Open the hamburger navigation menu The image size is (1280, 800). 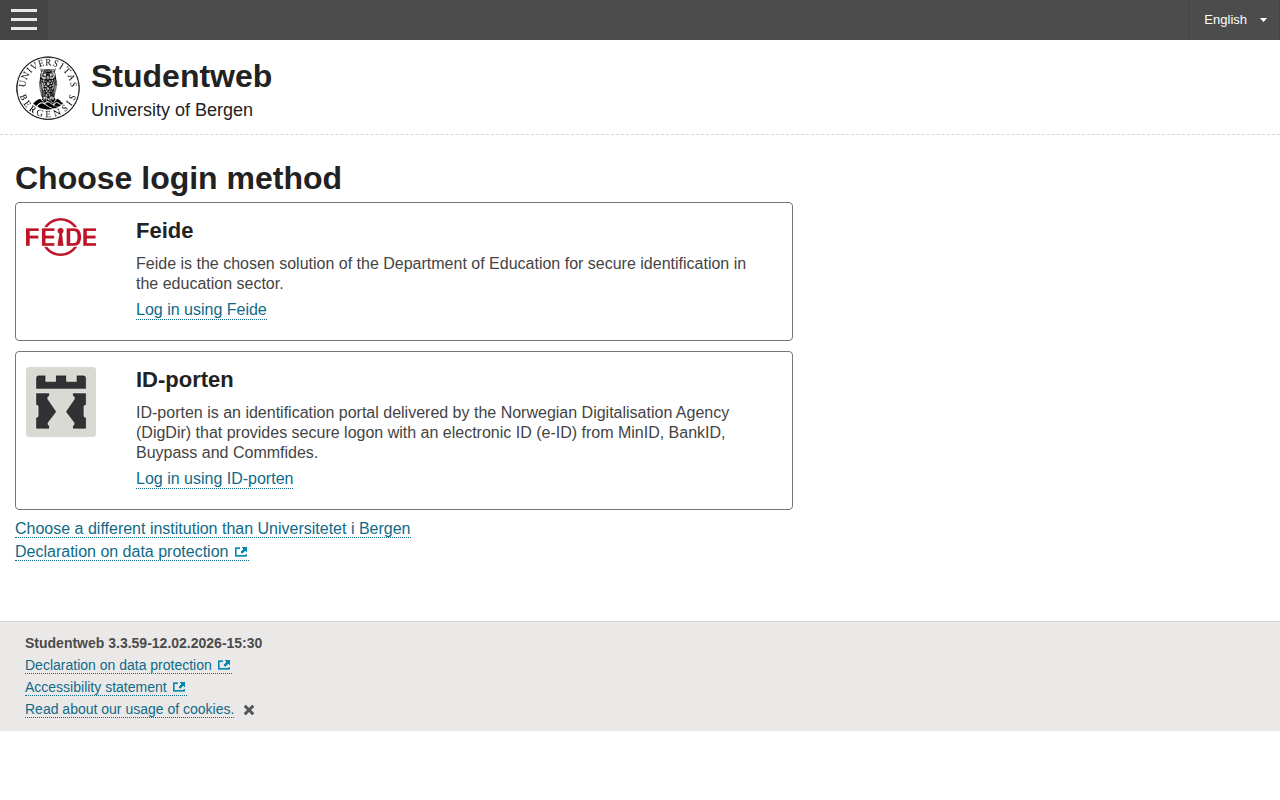pyautogui.click(x=23, y=20)
